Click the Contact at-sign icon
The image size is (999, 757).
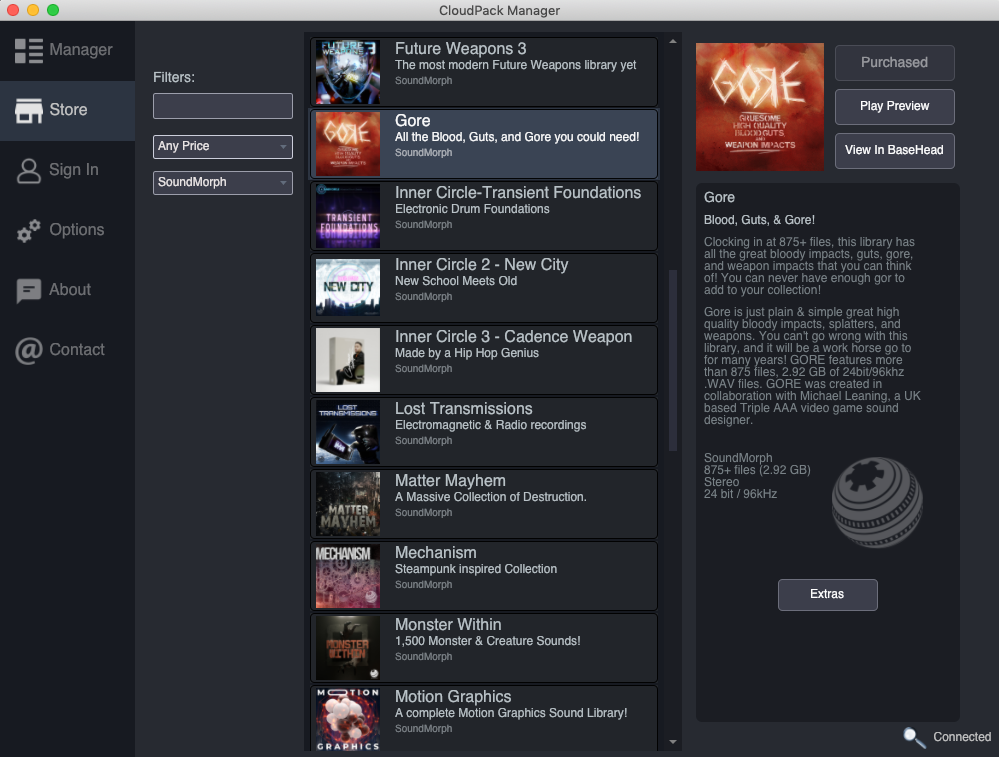[29, 350]
